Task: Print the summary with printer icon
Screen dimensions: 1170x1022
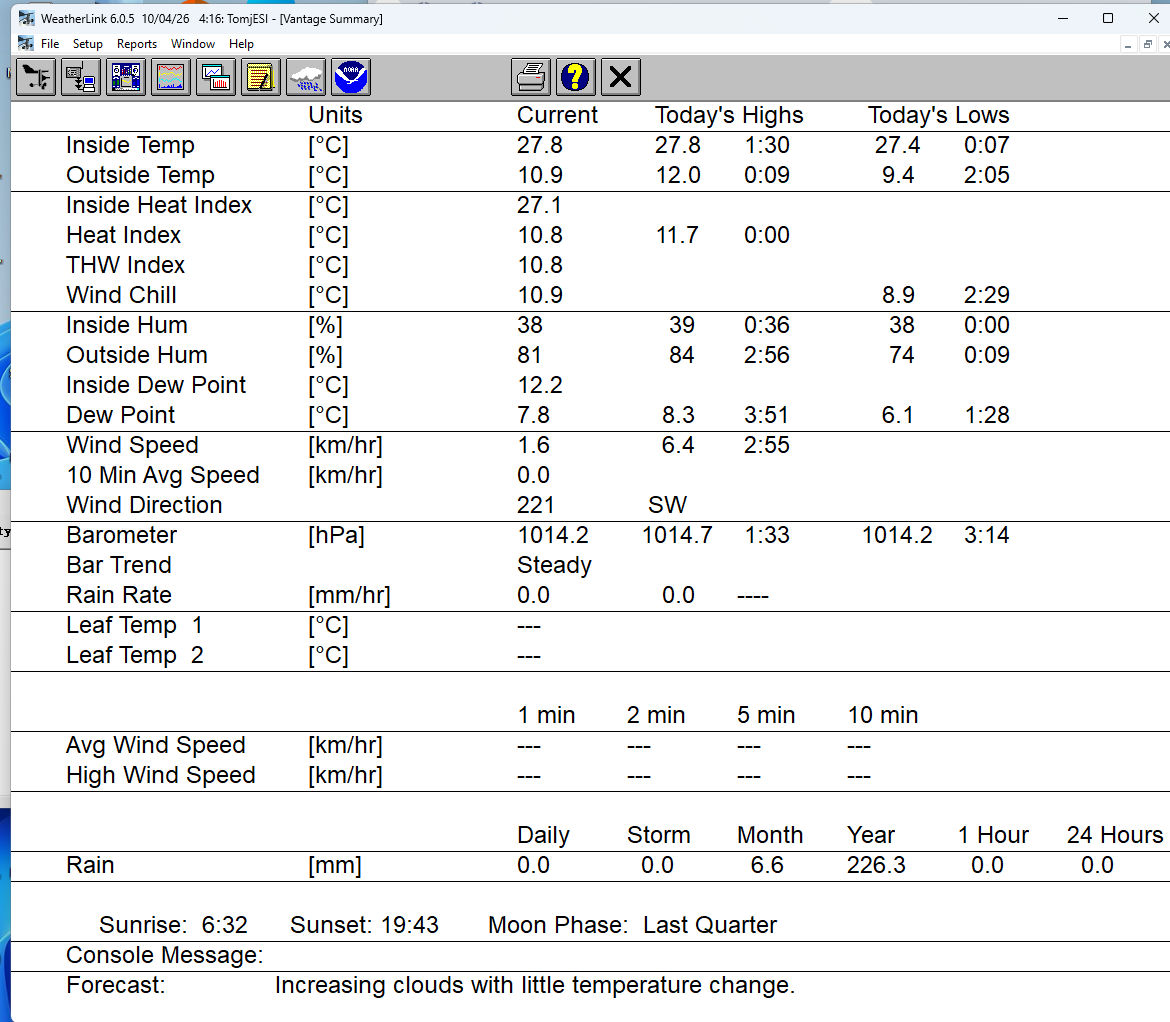Action: click(x=531, y=77)
